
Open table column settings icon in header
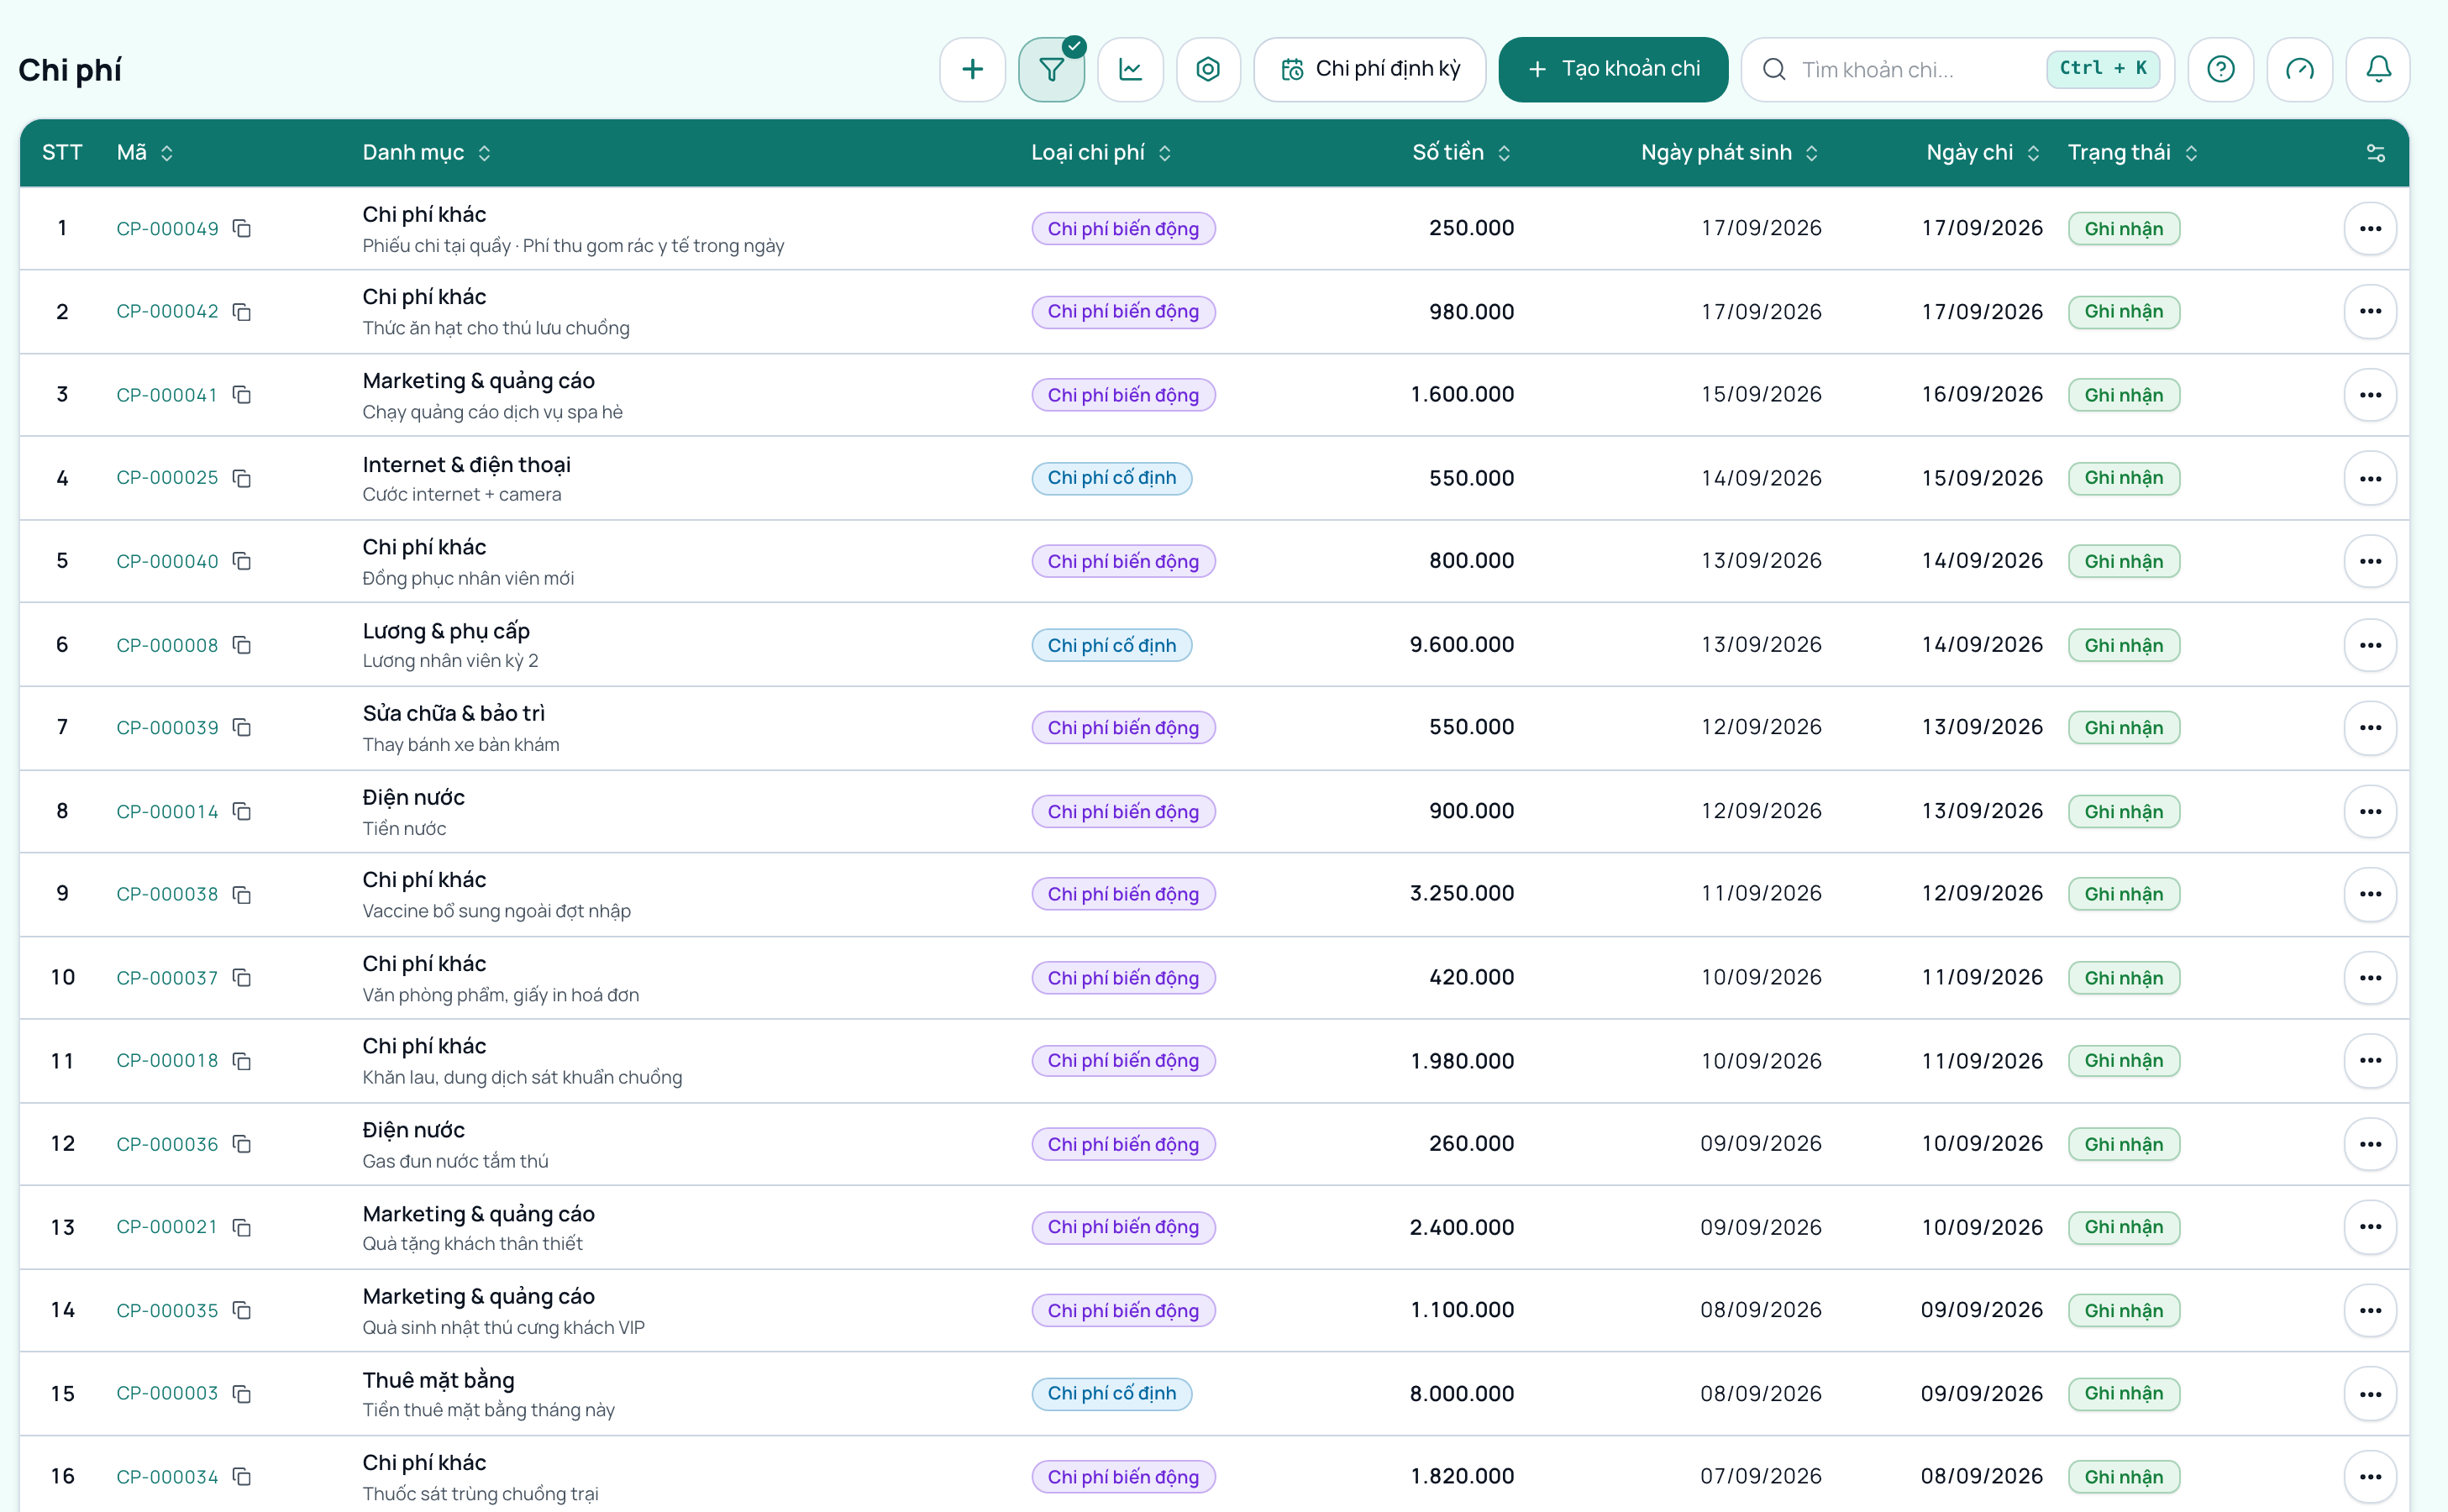point(2376,153)
